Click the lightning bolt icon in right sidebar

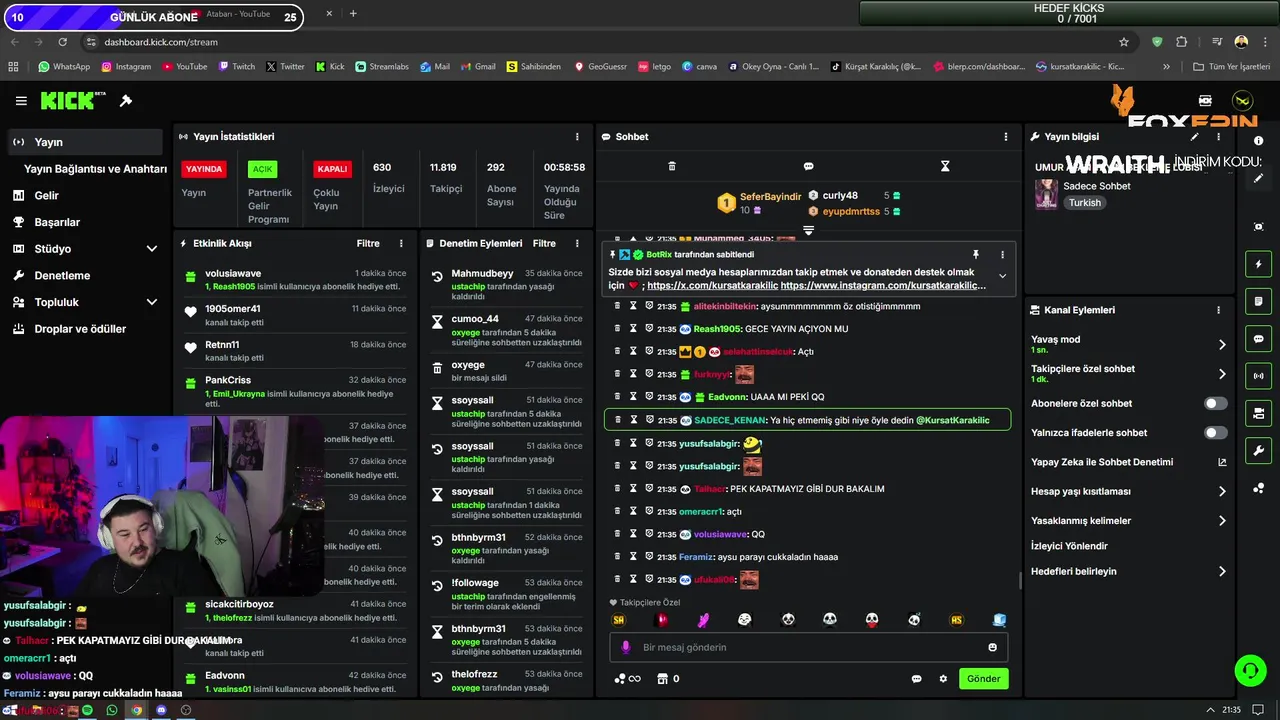pos(1259,264)
